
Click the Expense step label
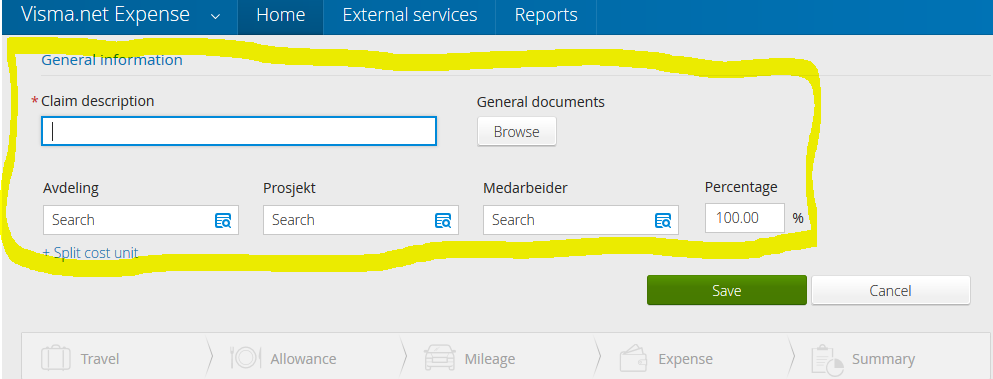685,359
